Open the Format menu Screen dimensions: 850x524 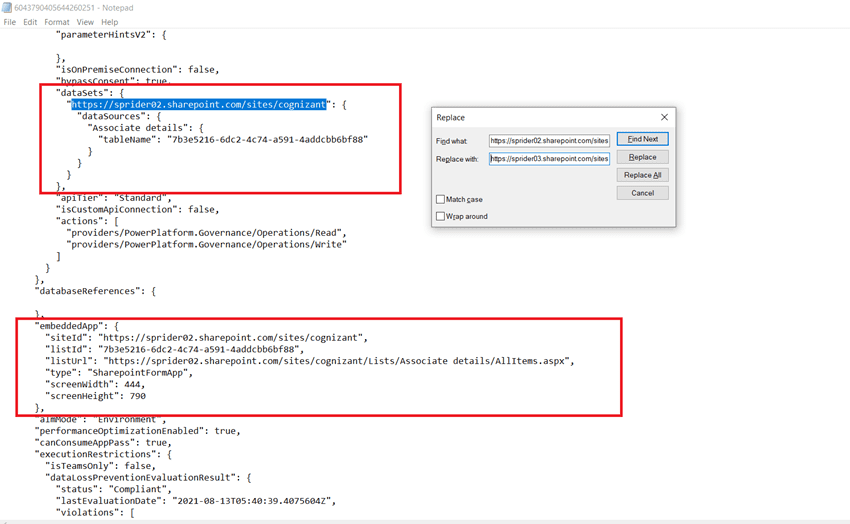tap(57, 22)
